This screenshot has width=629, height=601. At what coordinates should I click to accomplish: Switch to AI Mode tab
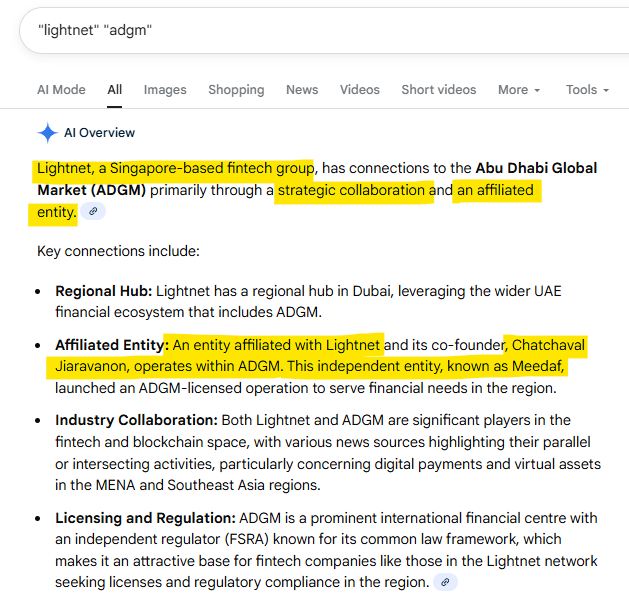[x=61, y=89]
